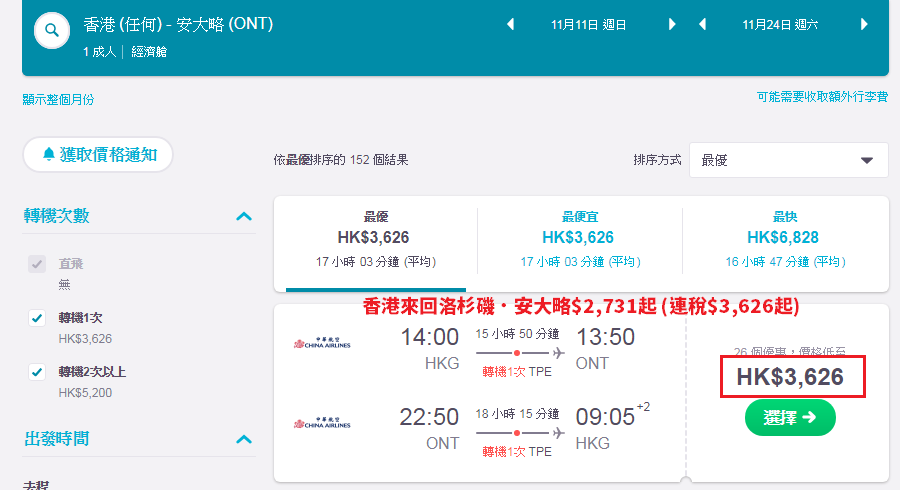
Task: Uncheck the 轉機1次 filter
Action: (x=37, y=318)
